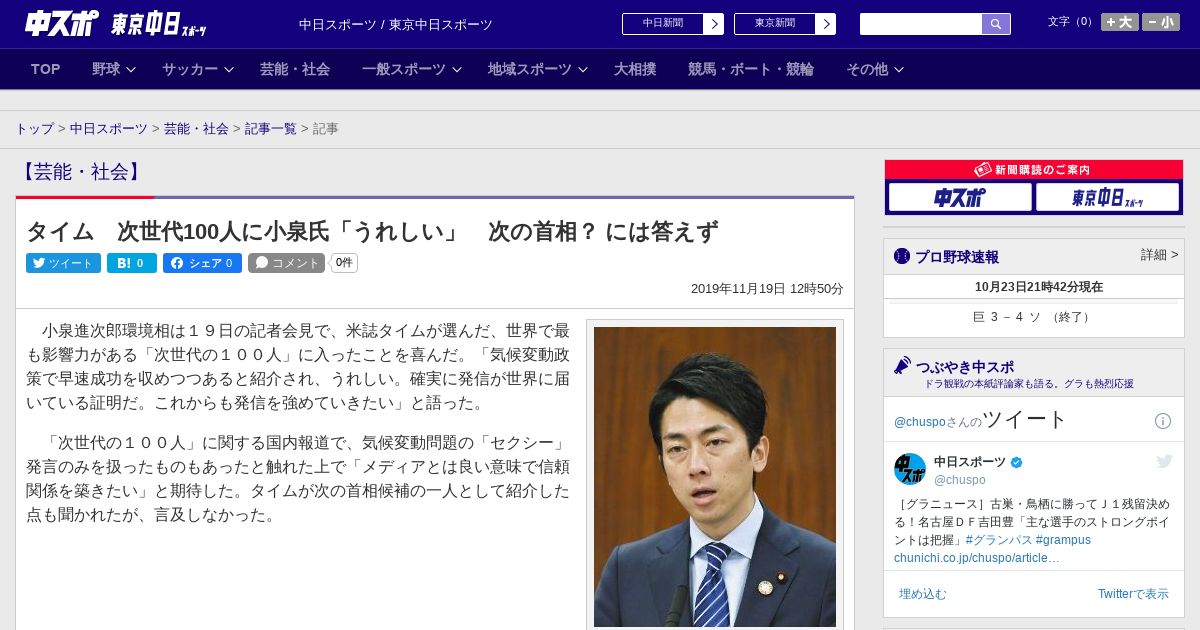The height and width of the screenshot is (630, 1200).
Task: Click the #グランパス hashtag
Action: click(999, 540)
